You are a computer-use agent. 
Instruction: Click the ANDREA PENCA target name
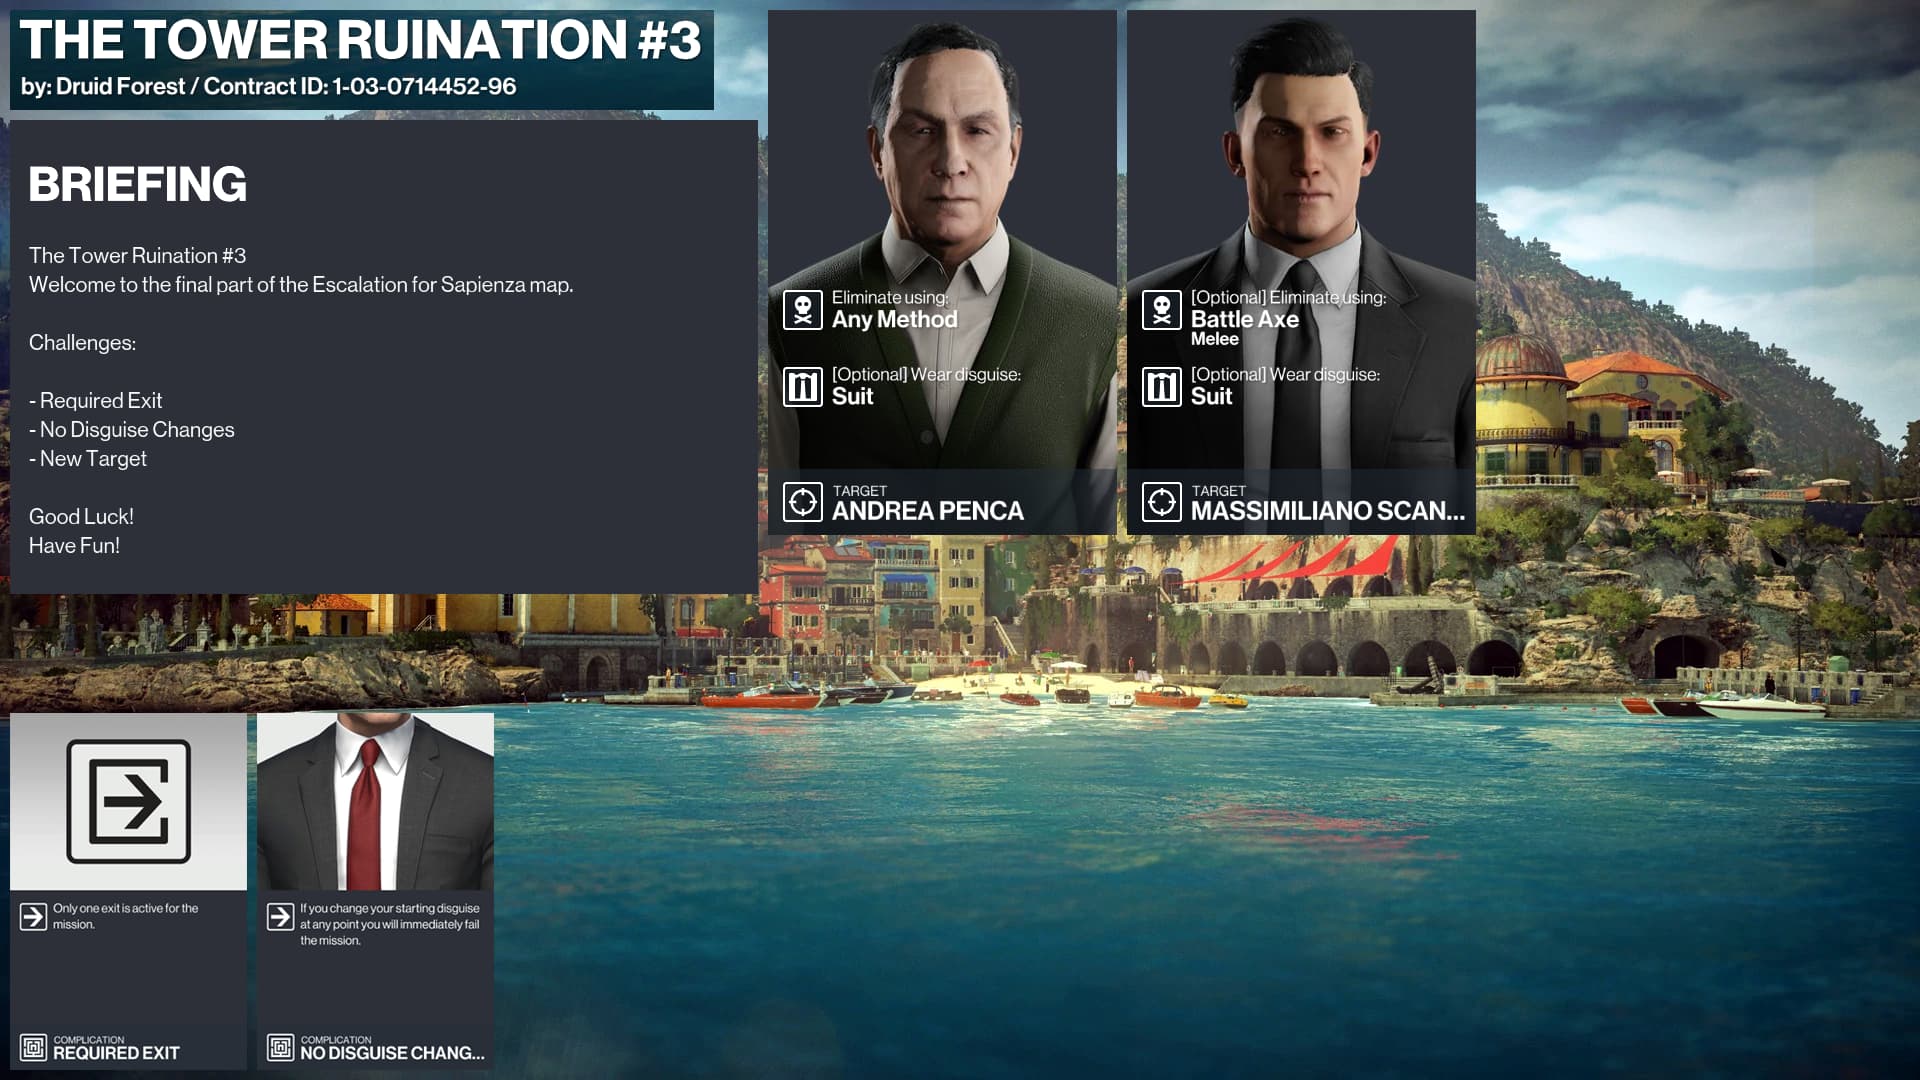[x=927, y=511]
